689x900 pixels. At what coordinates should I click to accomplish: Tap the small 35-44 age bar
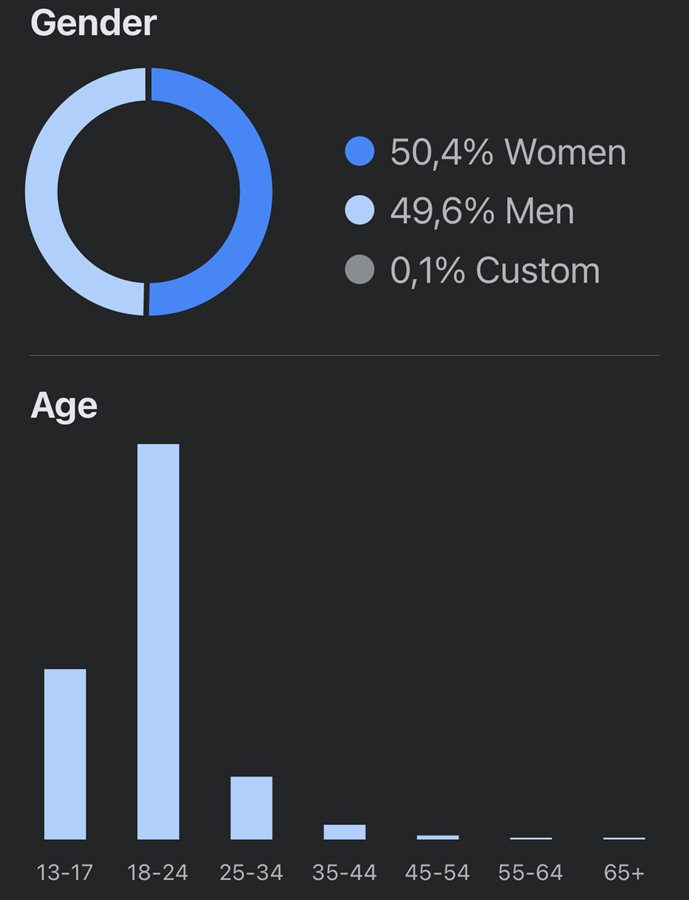click(344, 832)
